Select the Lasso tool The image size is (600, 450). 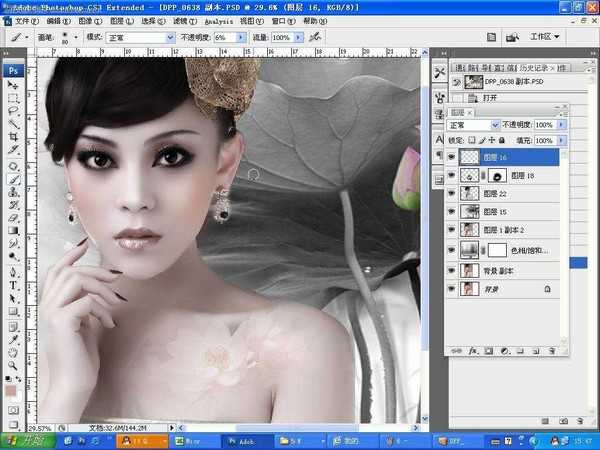click(x=14, y=111)
